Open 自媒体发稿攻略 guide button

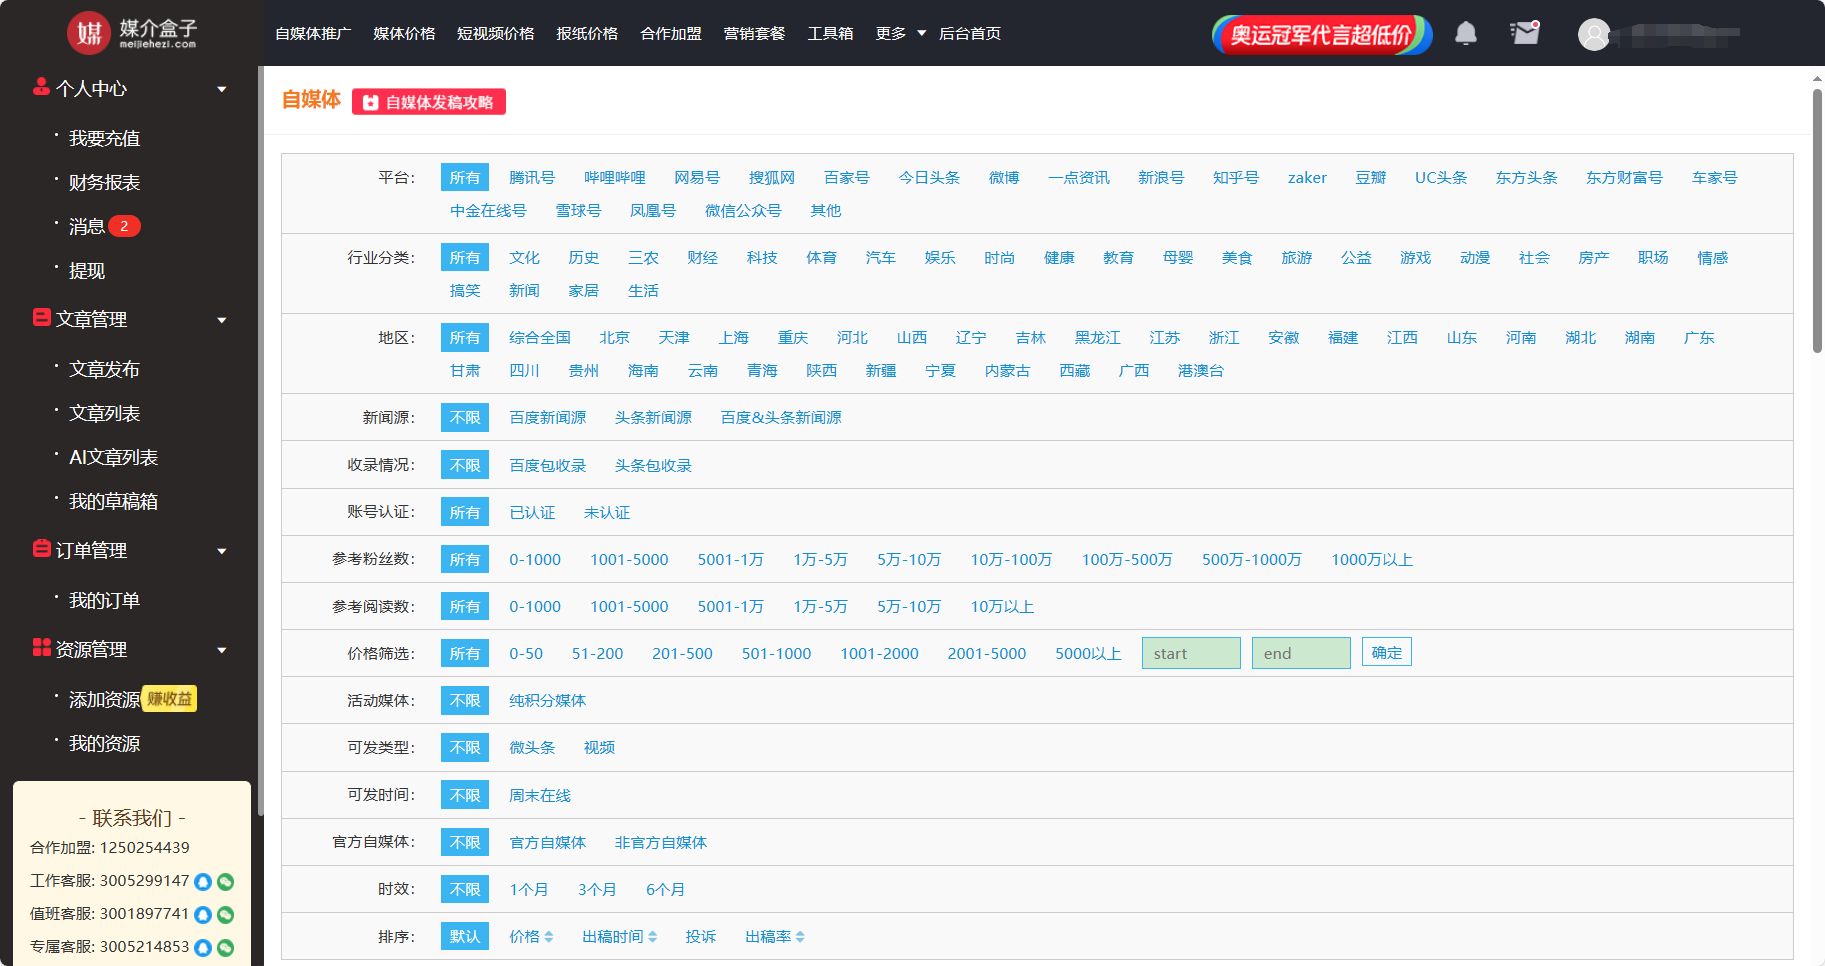click(x=429, y=102)
